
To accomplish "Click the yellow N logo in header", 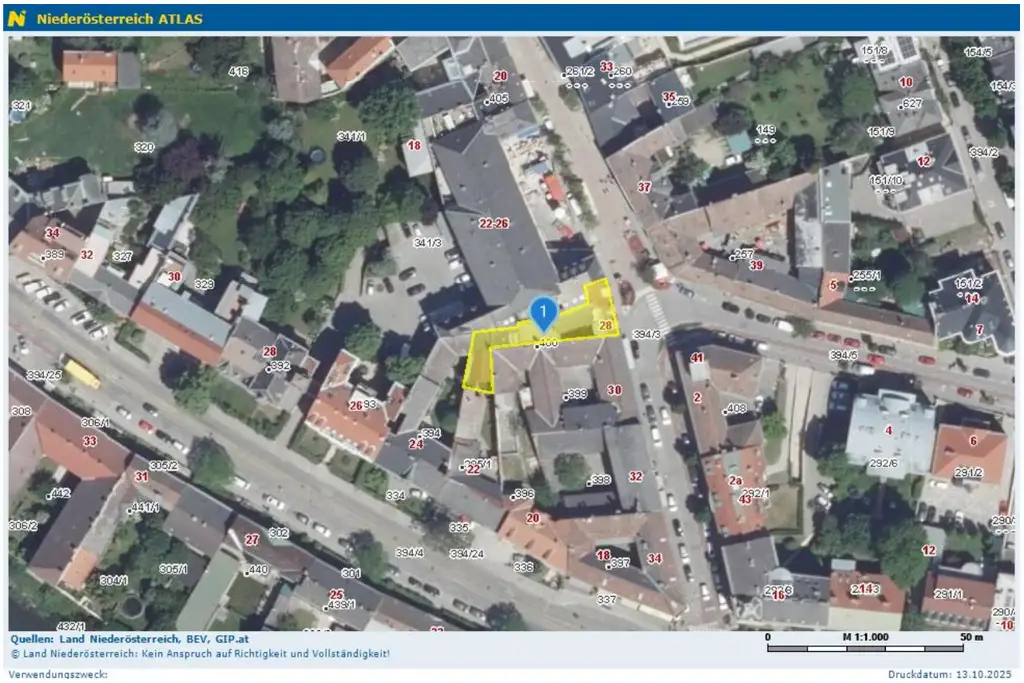I will click(x=16, y=18).
